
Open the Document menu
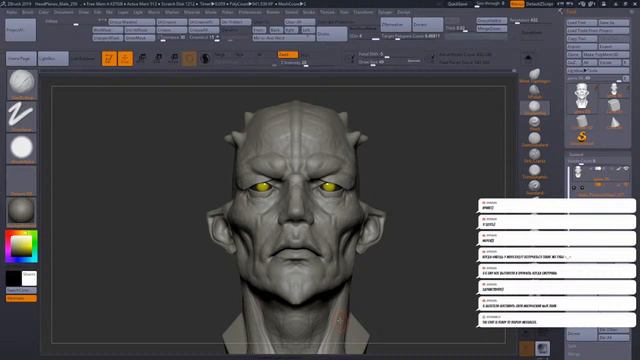tap(64, 12)
